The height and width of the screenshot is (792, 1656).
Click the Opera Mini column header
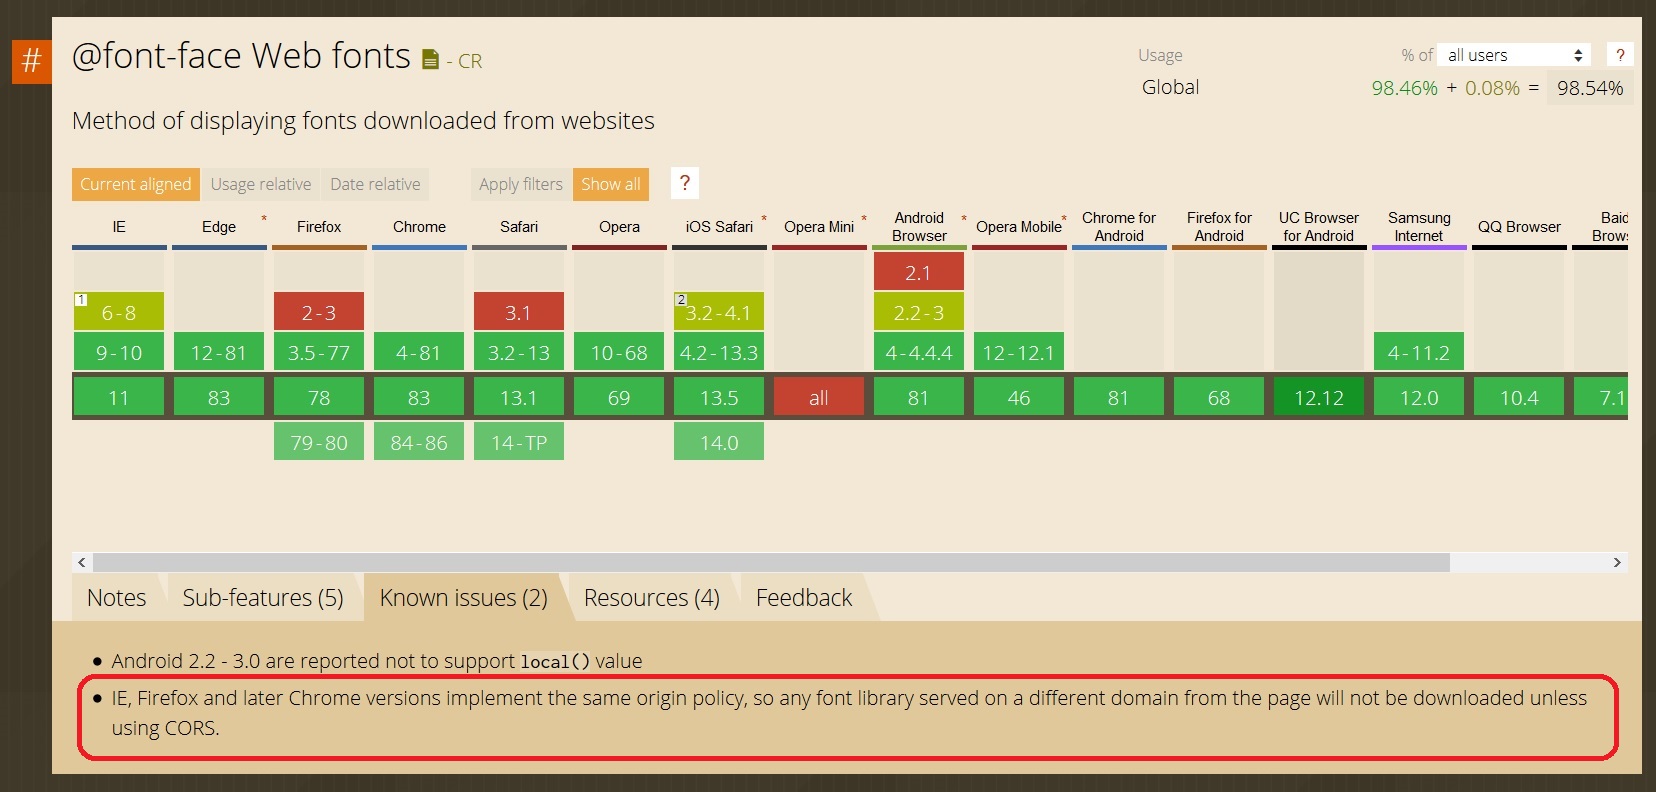click(819, 227)
